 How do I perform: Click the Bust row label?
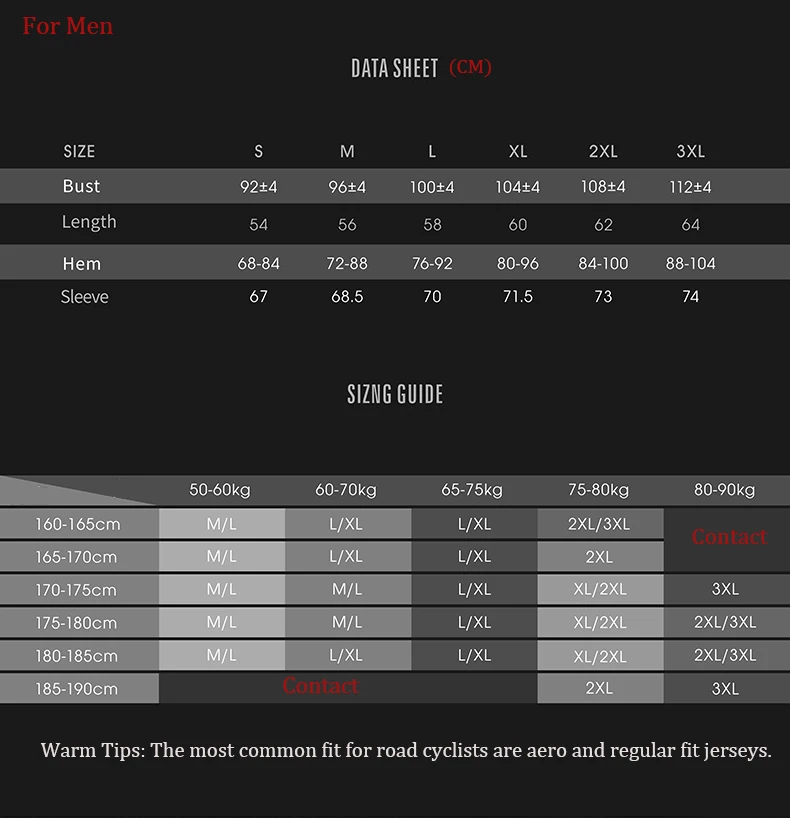click(x=81, y=186)
